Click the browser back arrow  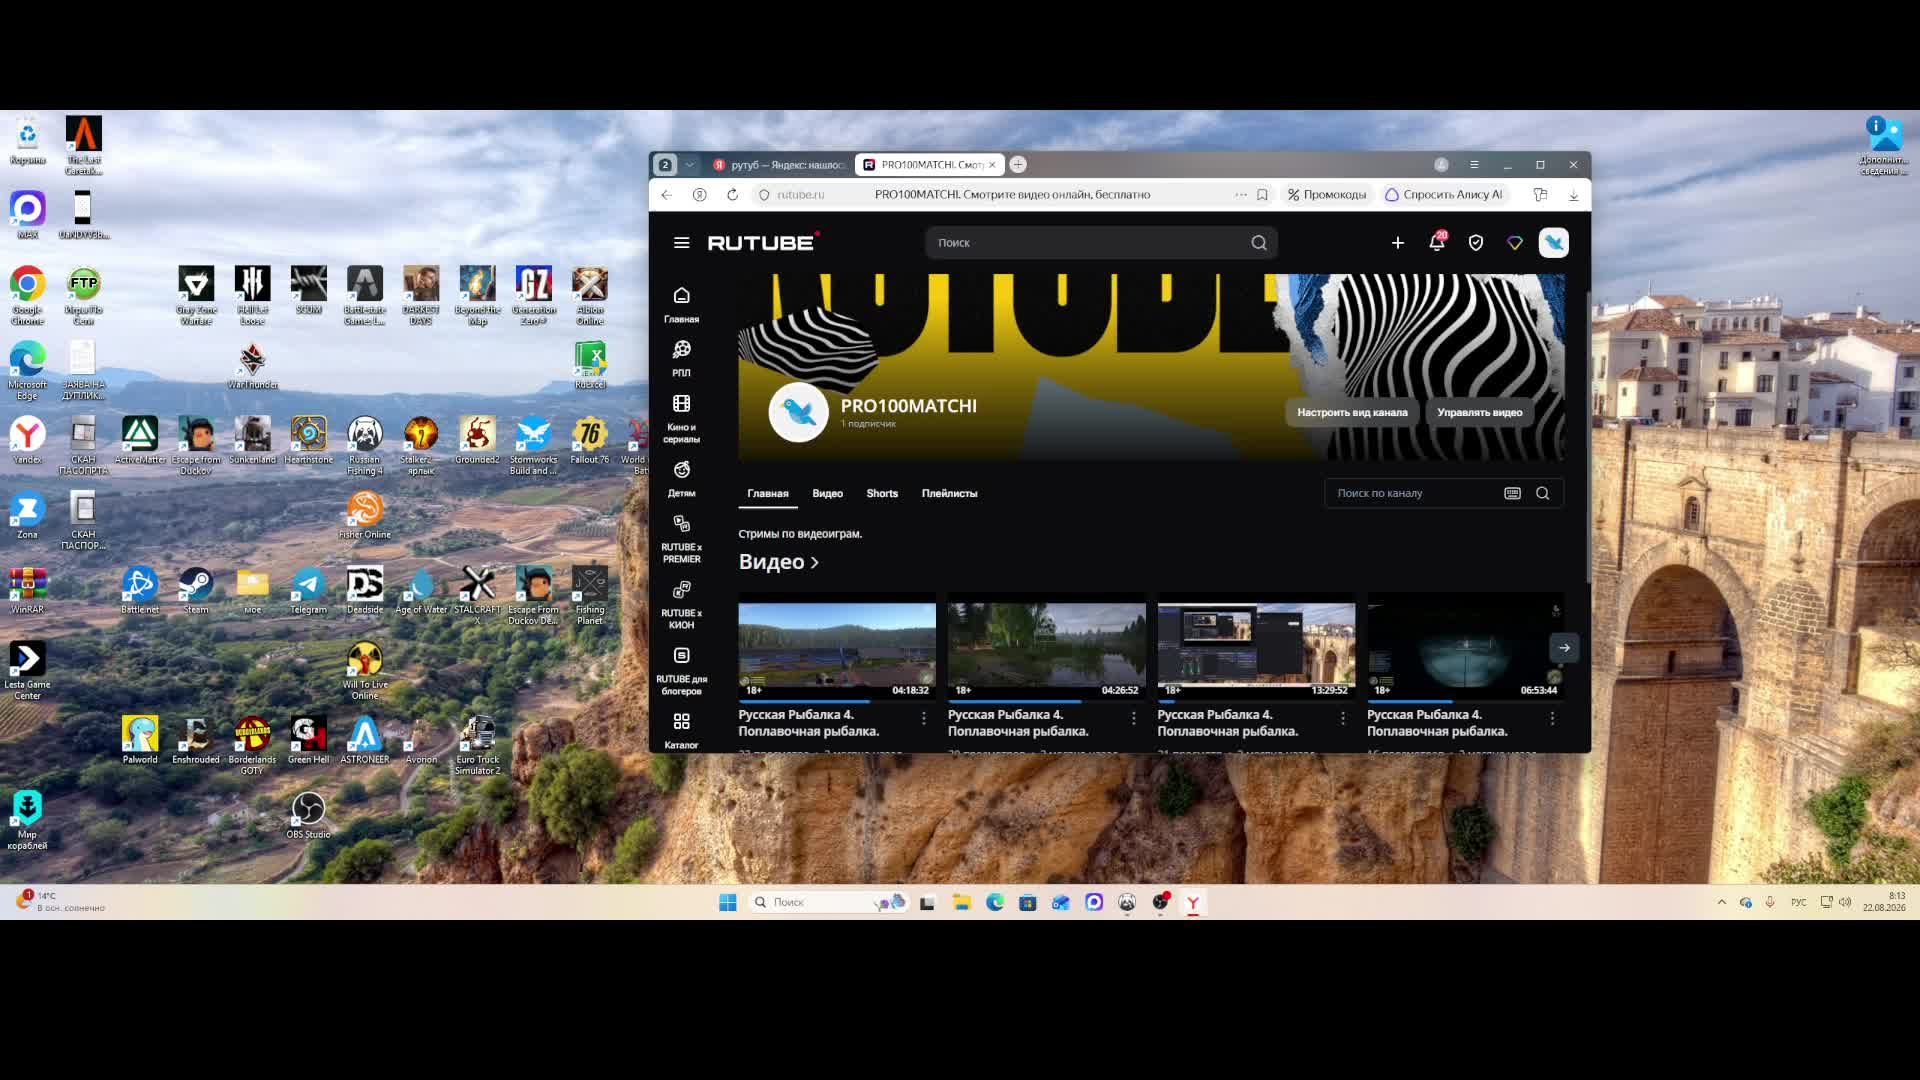point(667,195)
